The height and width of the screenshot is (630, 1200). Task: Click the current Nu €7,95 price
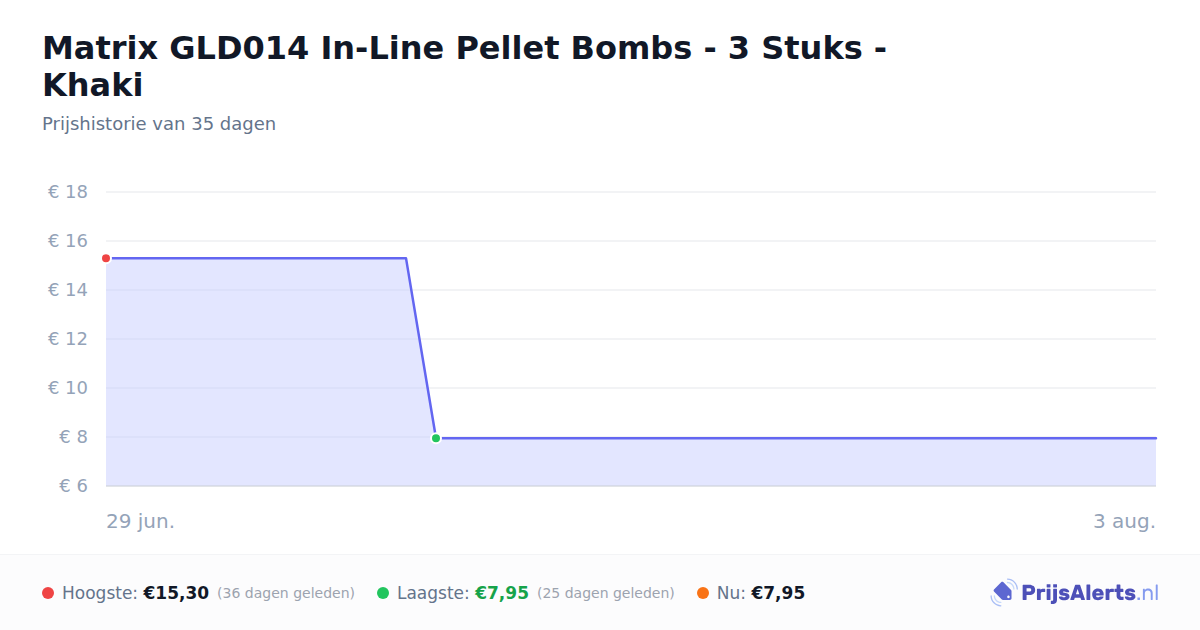[778, 593]
